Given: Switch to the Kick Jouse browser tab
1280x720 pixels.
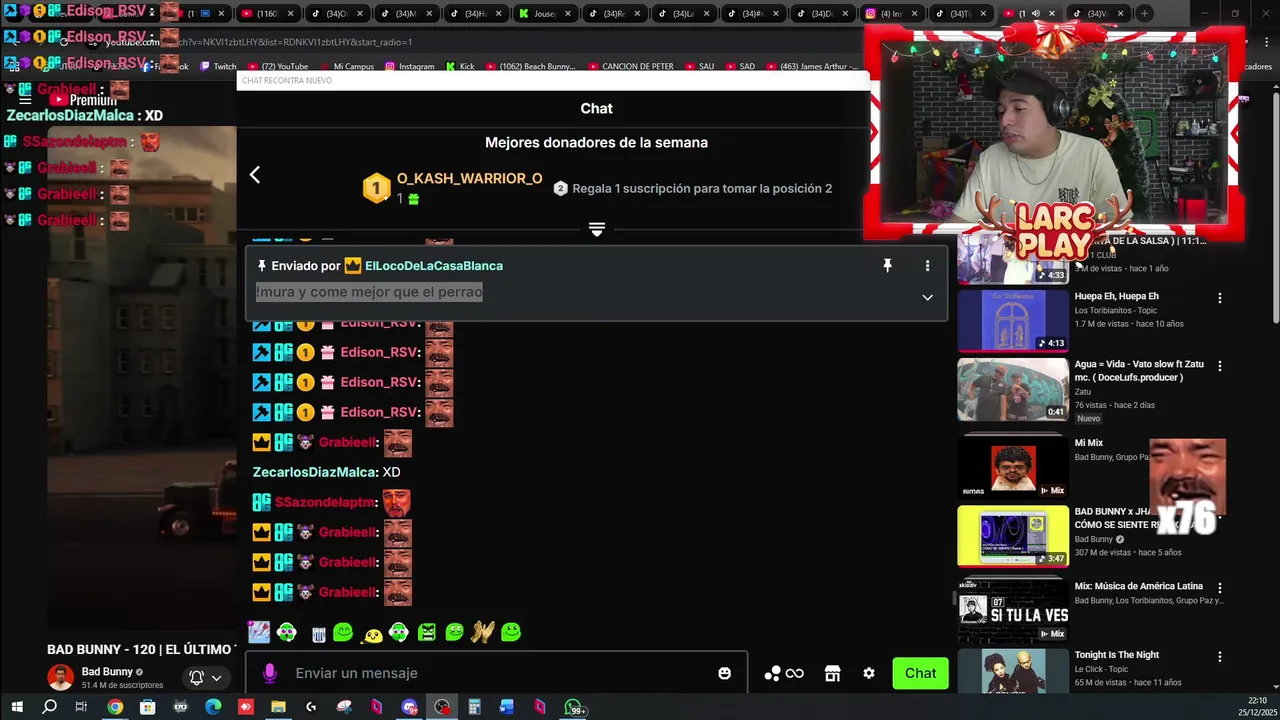Looking at the screenshot, I should 544,14.
